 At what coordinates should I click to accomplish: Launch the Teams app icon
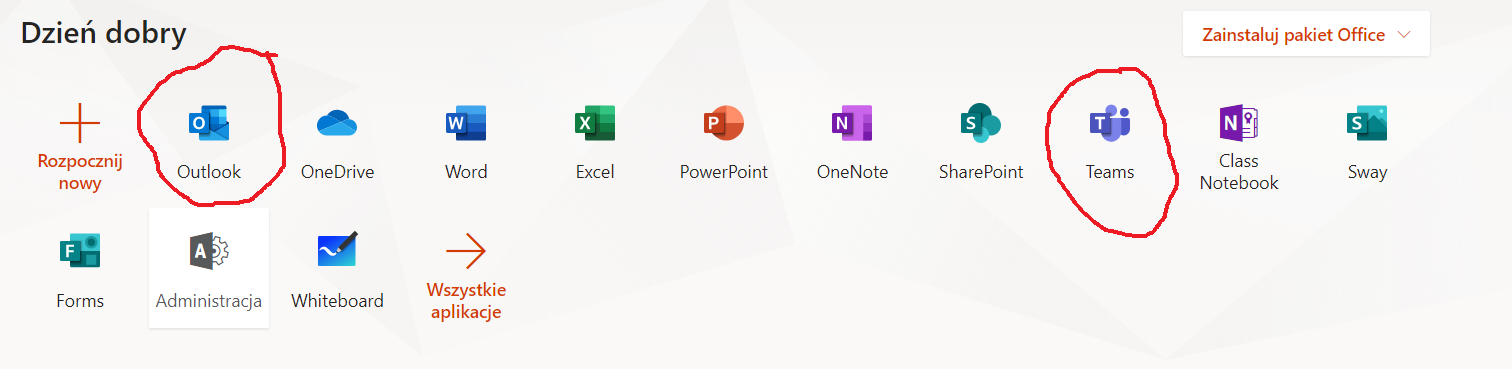1110,123
